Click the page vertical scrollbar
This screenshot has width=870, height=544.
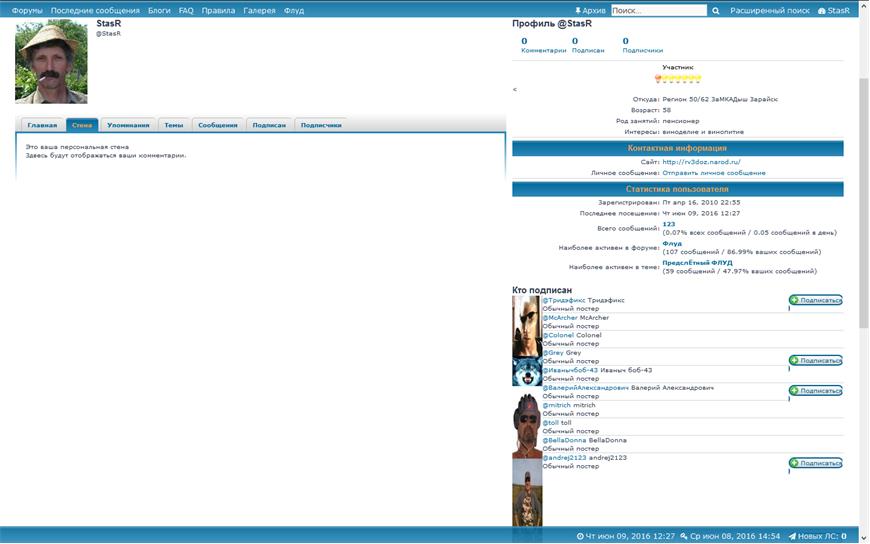click(x=864, y=200)
